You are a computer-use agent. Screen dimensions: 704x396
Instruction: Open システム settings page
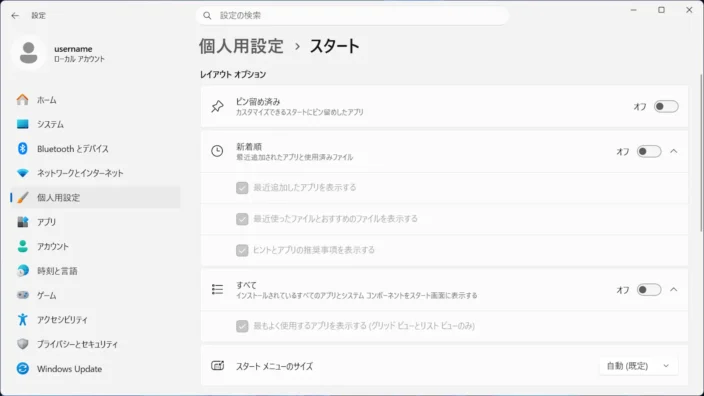pos(95,124)
